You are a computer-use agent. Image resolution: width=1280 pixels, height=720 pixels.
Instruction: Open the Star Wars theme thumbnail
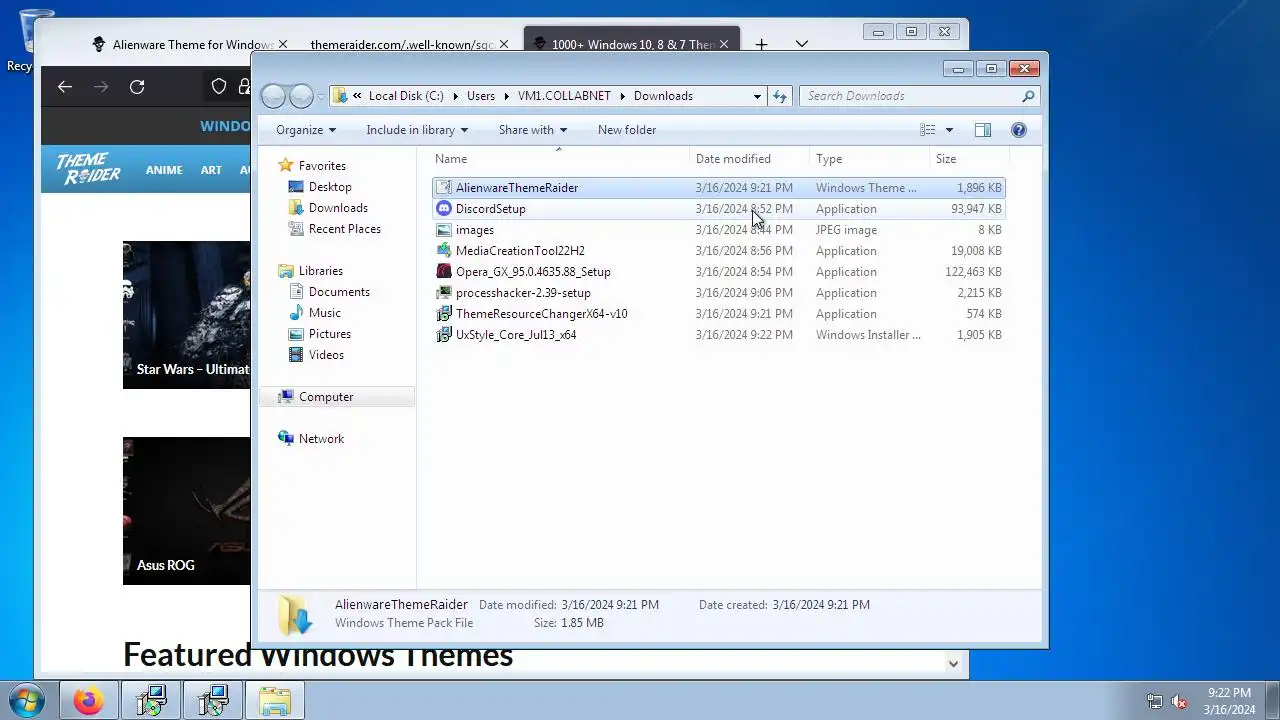coord(187,315)
